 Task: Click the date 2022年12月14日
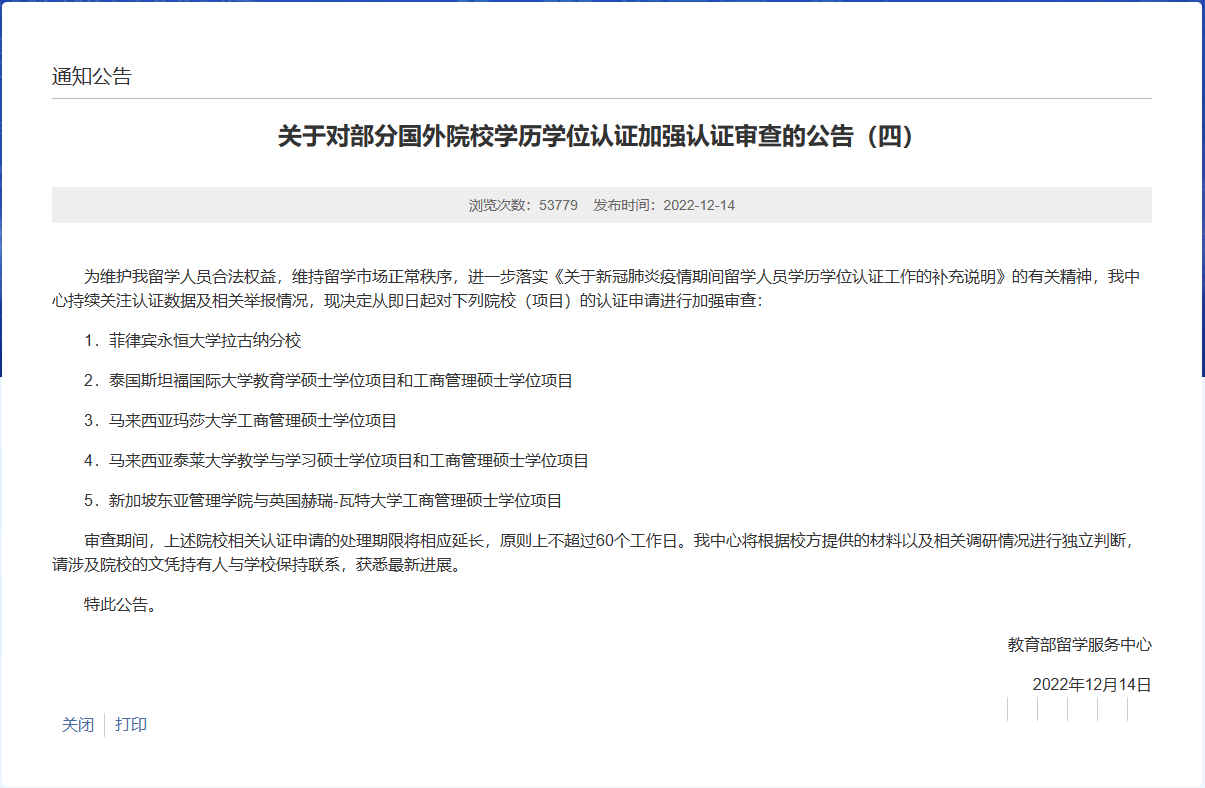(1092, 685)
